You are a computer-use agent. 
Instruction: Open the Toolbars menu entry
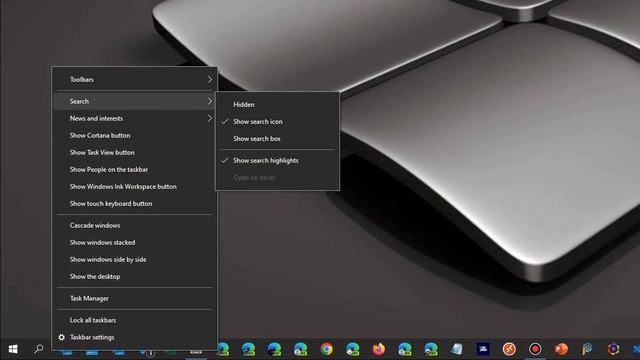135,80
